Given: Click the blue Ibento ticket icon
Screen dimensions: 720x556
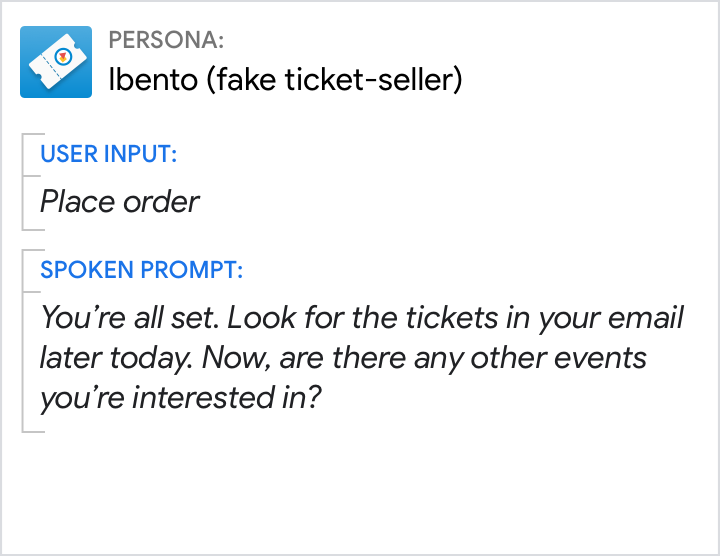Looking at the screenshot, I should click(56, 62).
